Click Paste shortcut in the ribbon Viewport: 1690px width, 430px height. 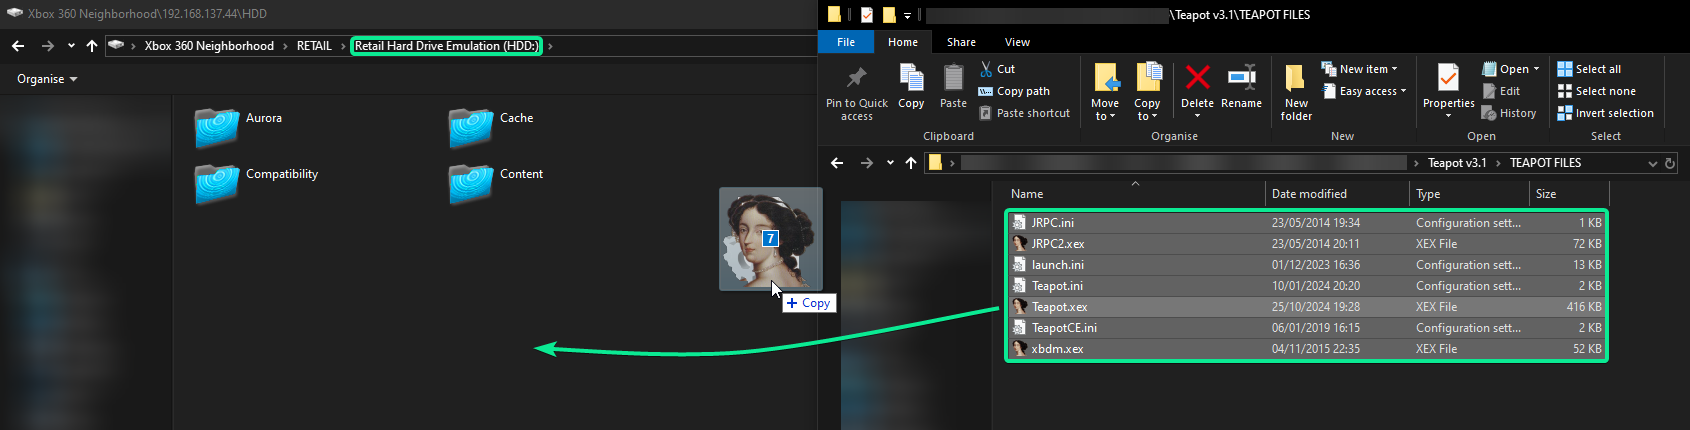(x=1025, y=113)
